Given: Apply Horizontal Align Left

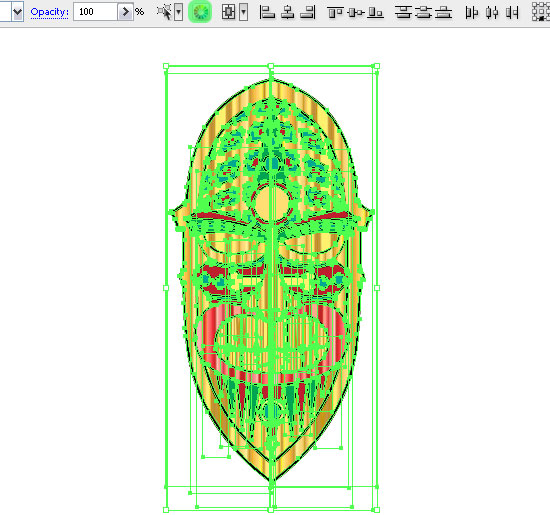Looking at the screenshot, I should click(267, 13).
